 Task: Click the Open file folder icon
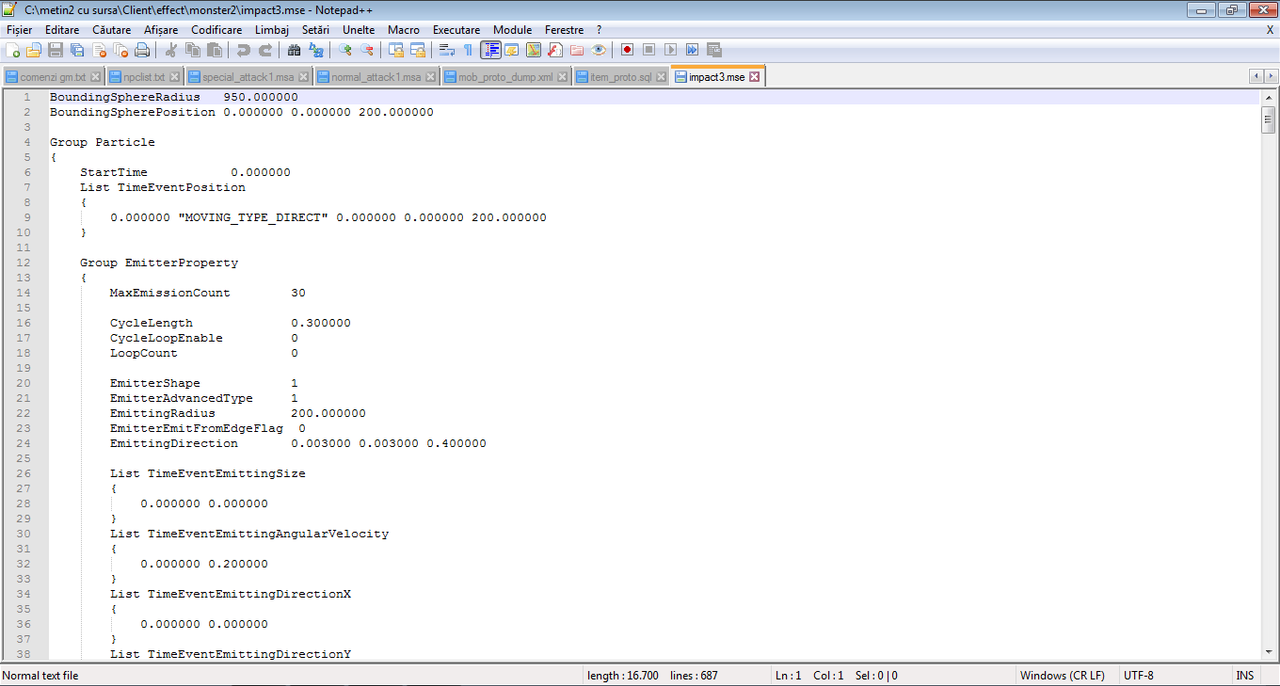pyautogui.click(x=34, y=50)
